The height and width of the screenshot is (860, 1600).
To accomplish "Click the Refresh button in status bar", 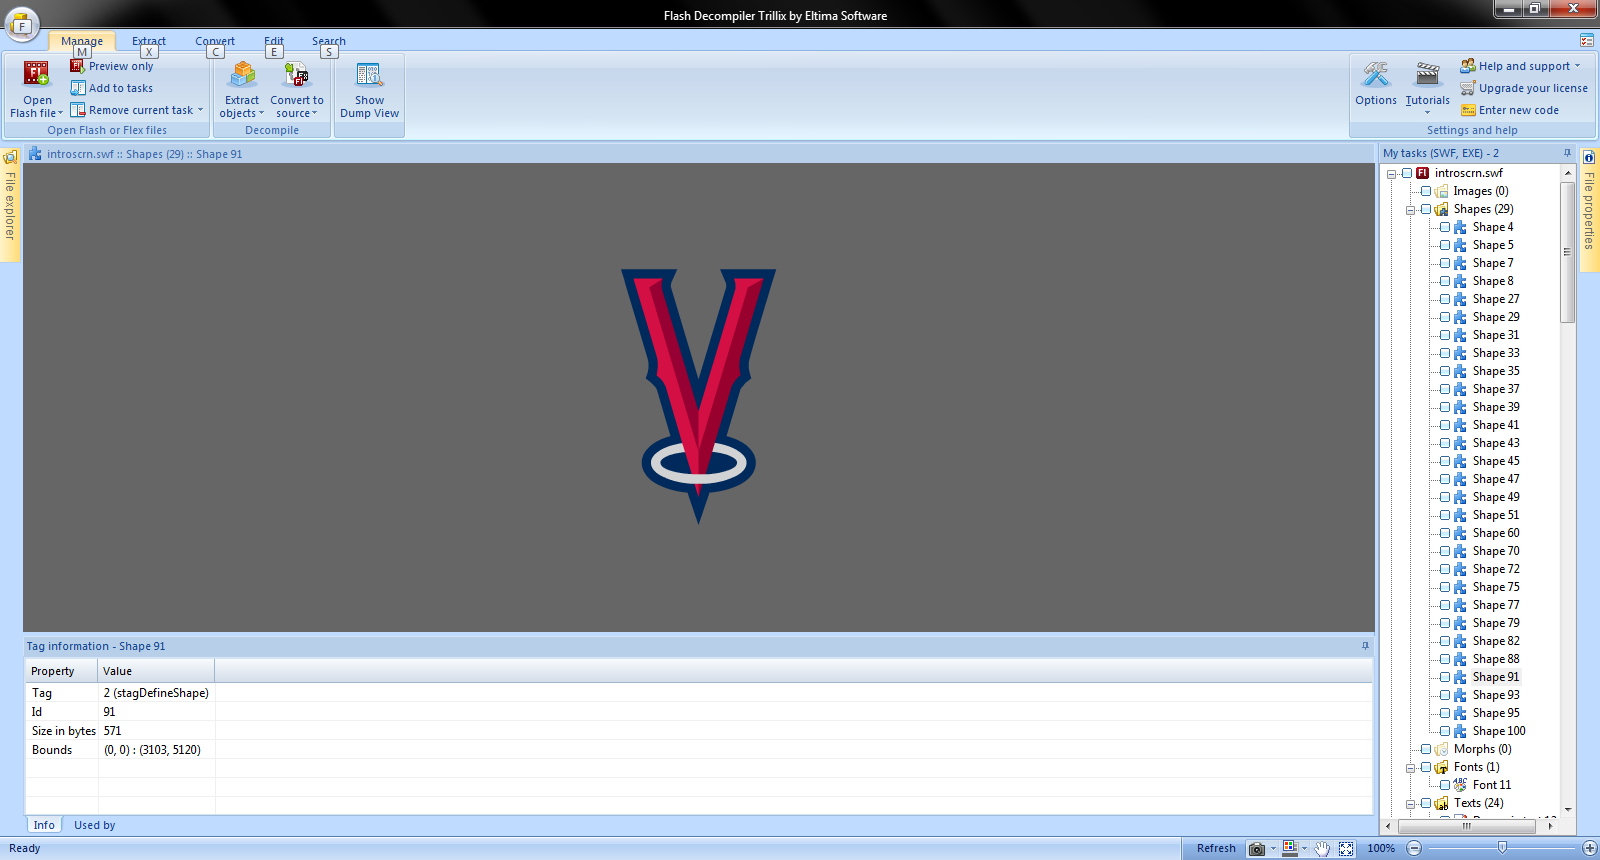I will coord(1216,848).
